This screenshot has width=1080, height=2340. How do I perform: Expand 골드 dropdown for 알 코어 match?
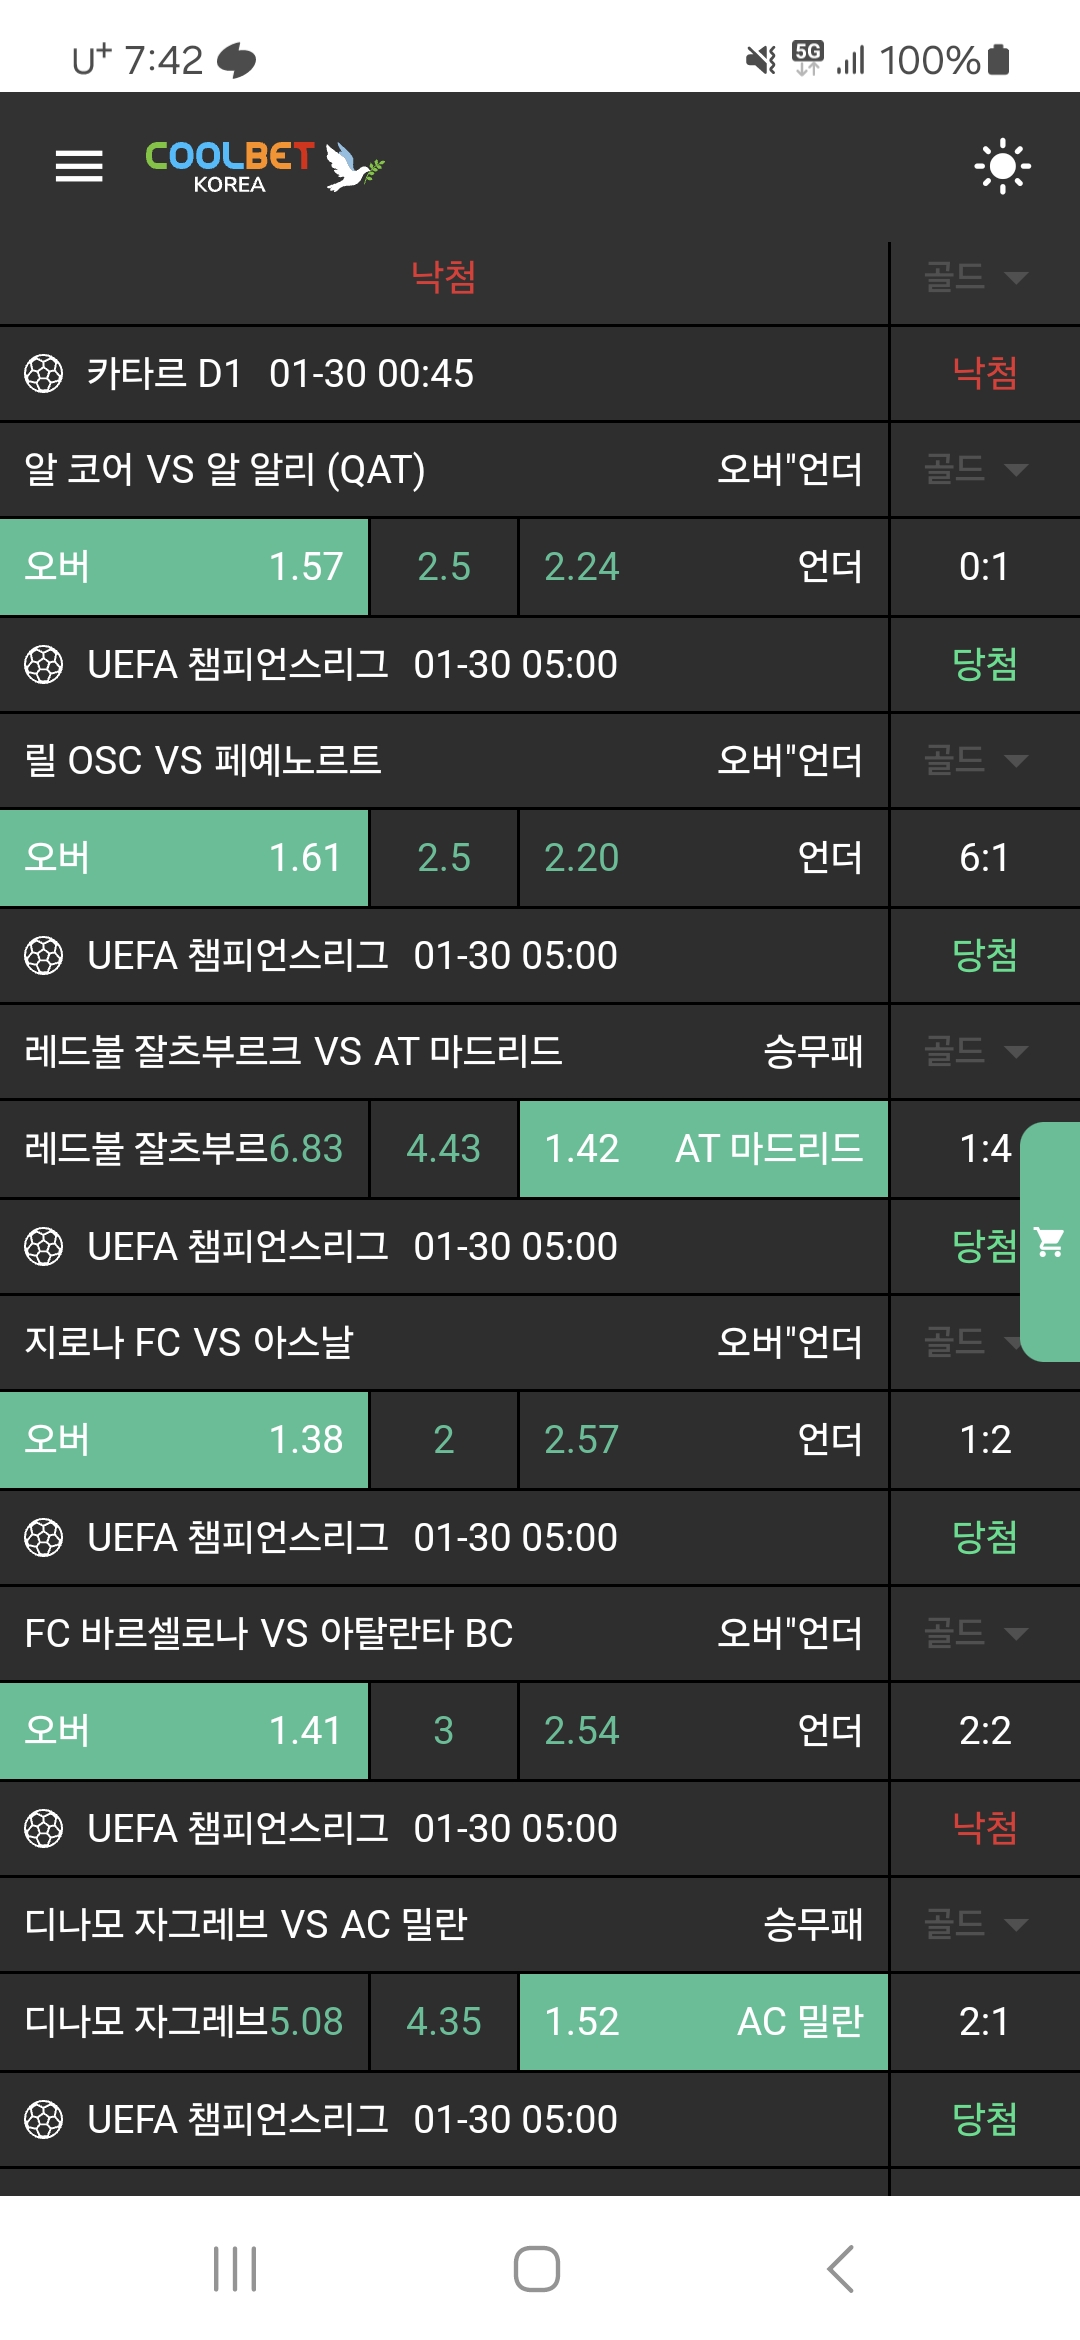click(975, 469)
